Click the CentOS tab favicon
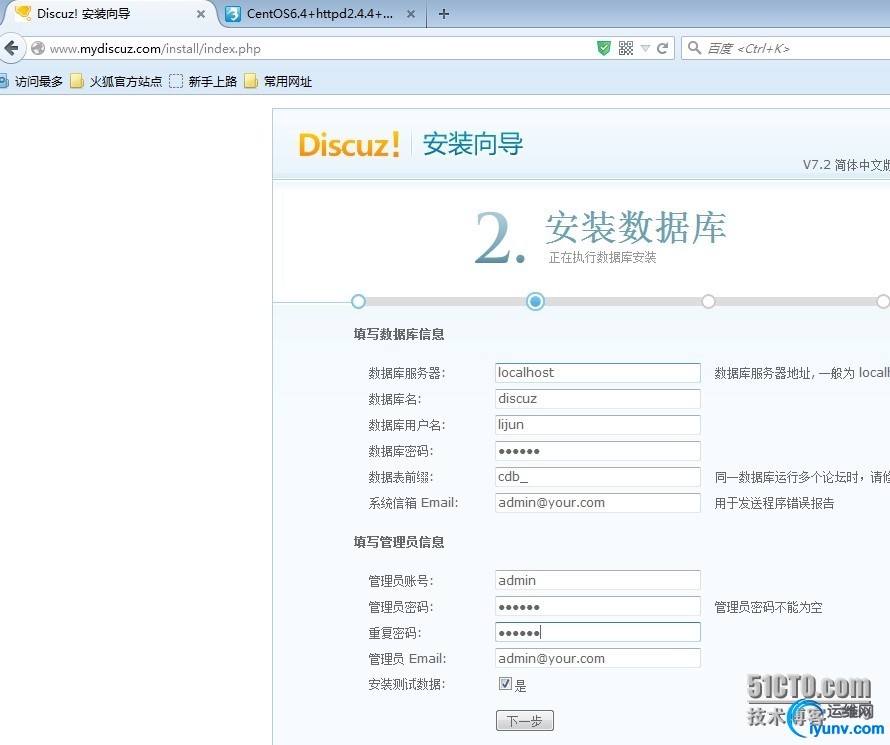 click(233, 14)
